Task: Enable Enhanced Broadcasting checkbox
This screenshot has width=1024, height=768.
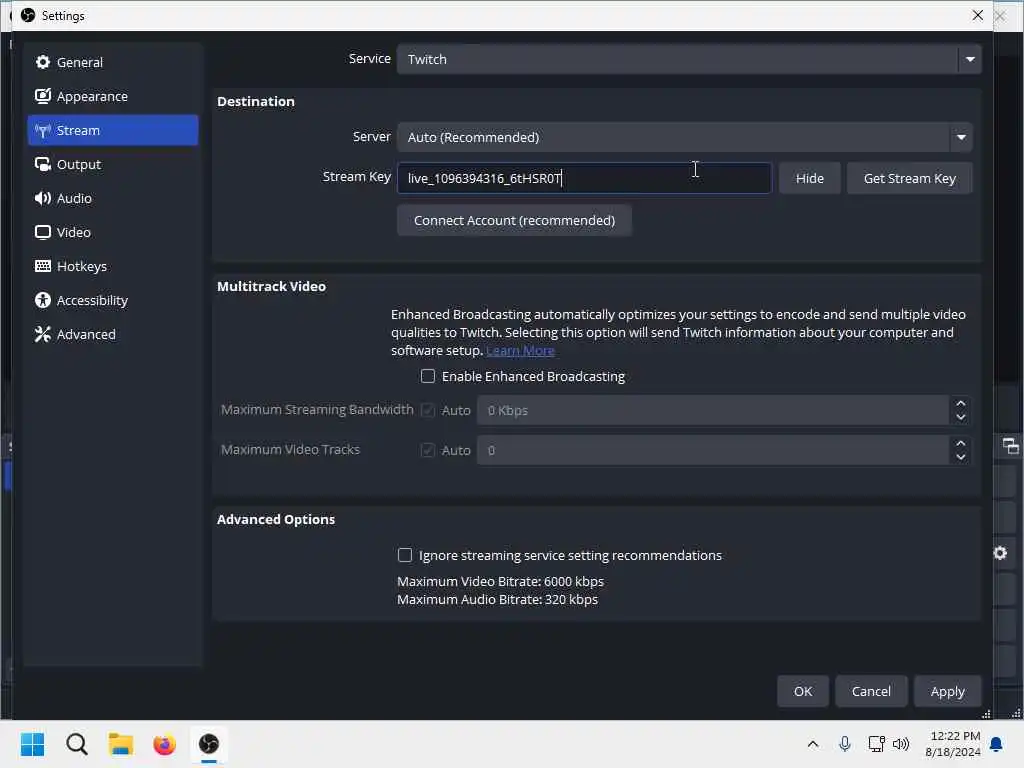Action: click(x=428, y=376)
